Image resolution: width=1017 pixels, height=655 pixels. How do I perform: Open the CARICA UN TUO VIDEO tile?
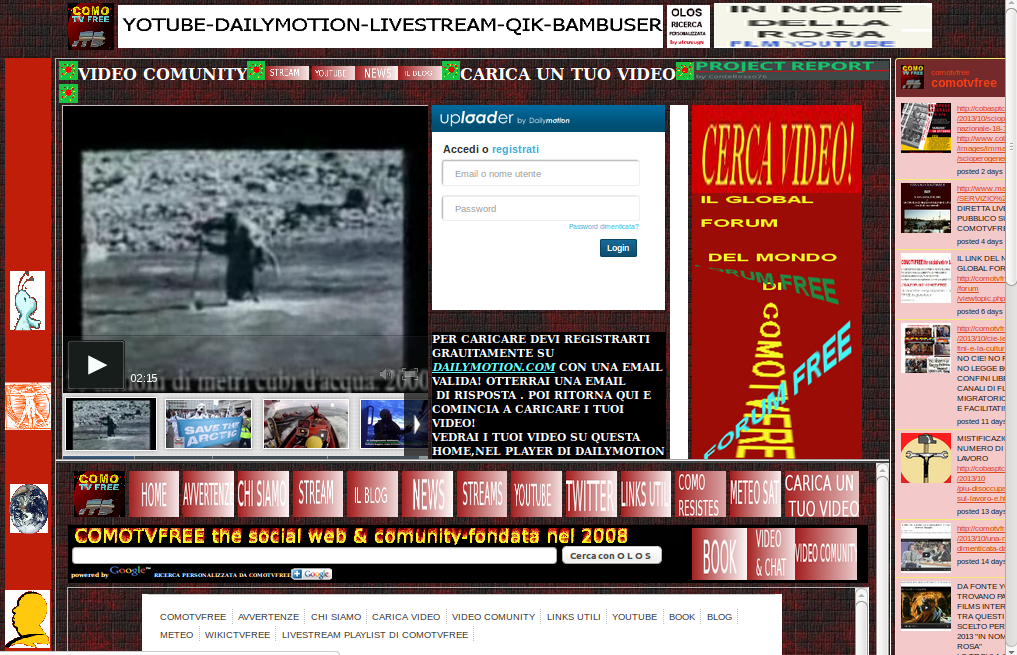[x=822, y=494]
